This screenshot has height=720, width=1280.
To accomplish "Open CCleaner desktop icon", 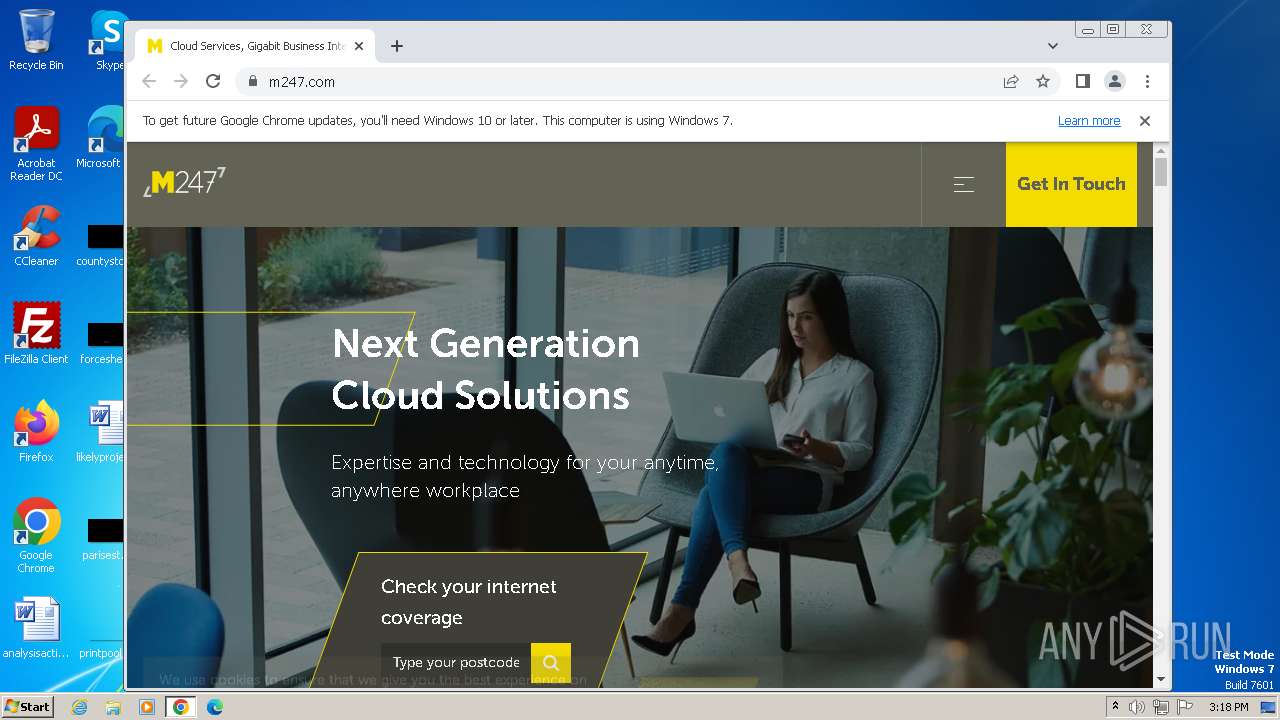I will pyautogui.click(x=36, y=237).
